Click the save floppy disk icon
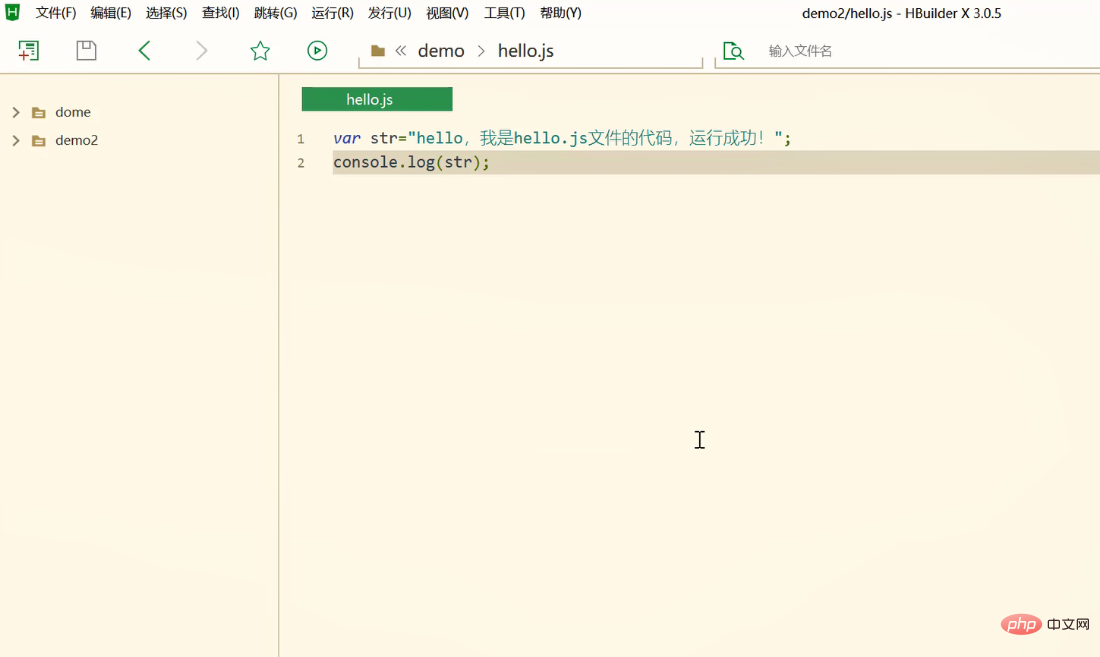The height and width of the screenshot is (657, 1100). [86, 50]
